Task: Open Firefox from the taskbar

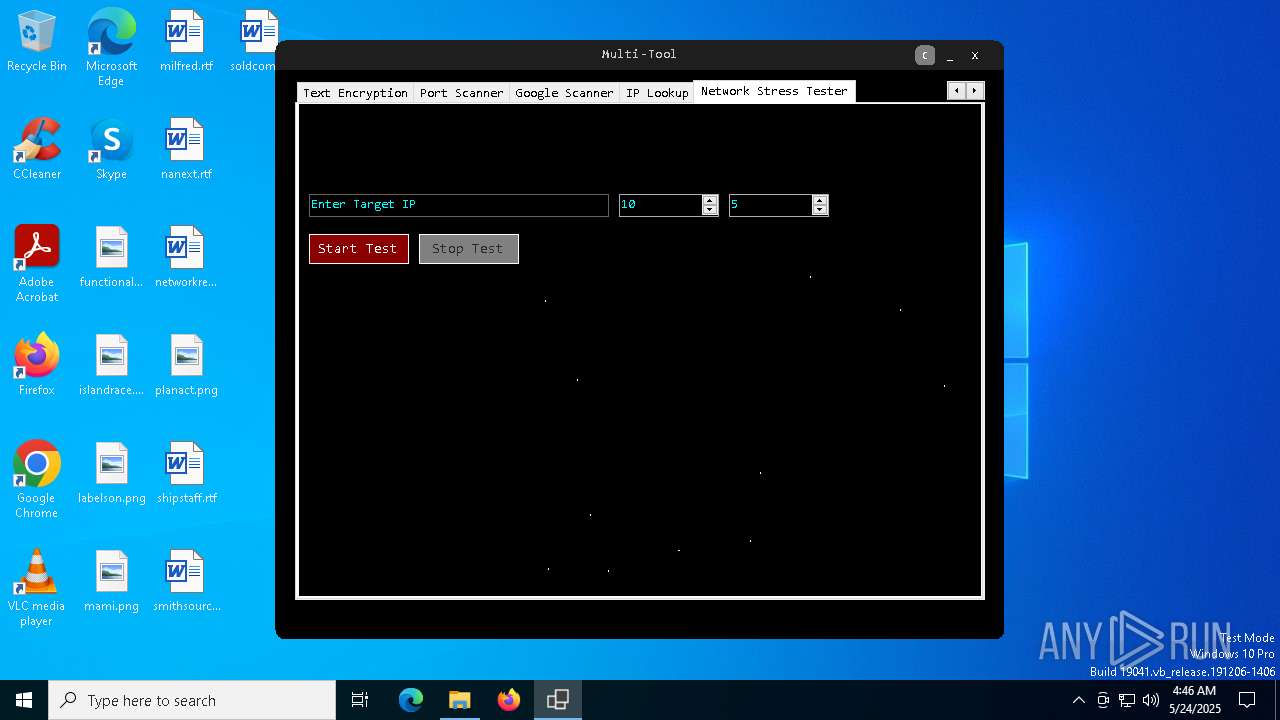Action: 508,700
